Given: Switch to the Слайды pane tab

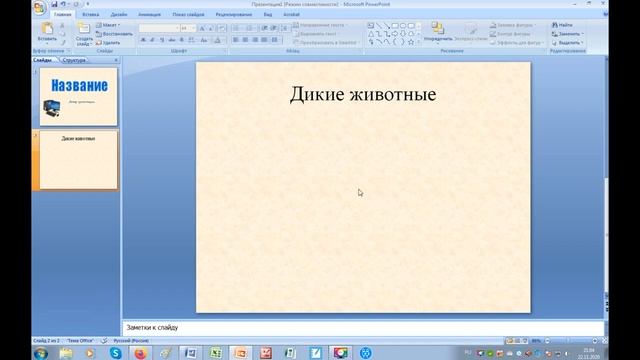Looking at the screenshot, I should tap(42, 60).
